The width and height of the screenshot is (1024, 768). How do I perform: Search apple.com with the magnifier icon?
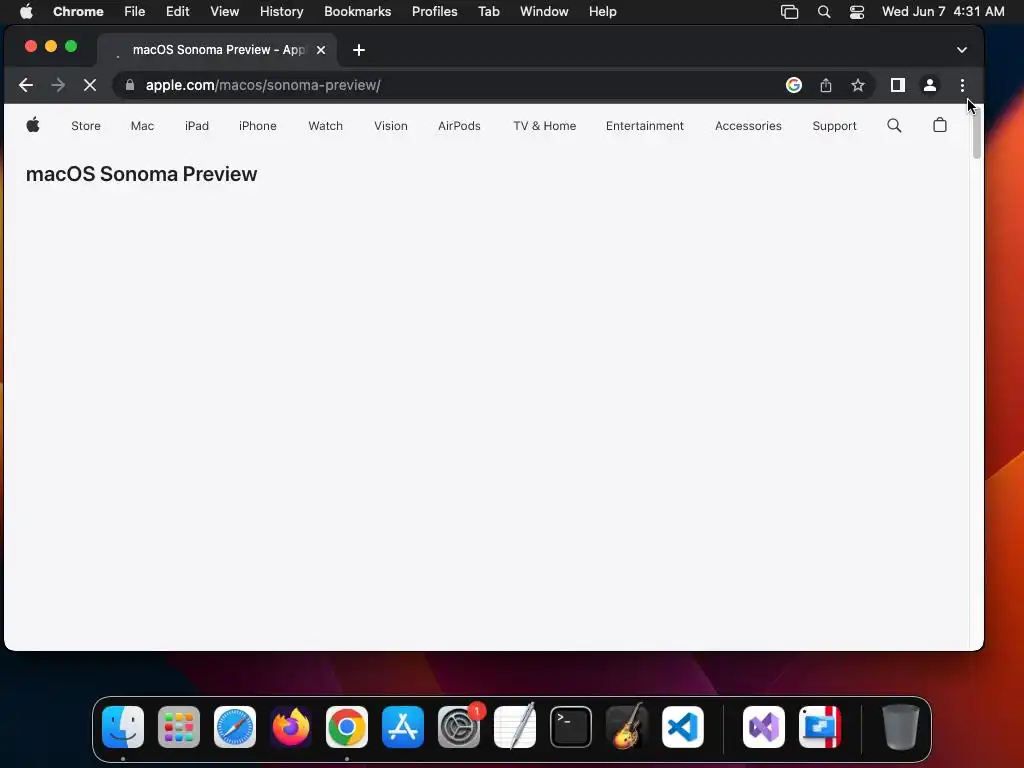click(894, 125)
